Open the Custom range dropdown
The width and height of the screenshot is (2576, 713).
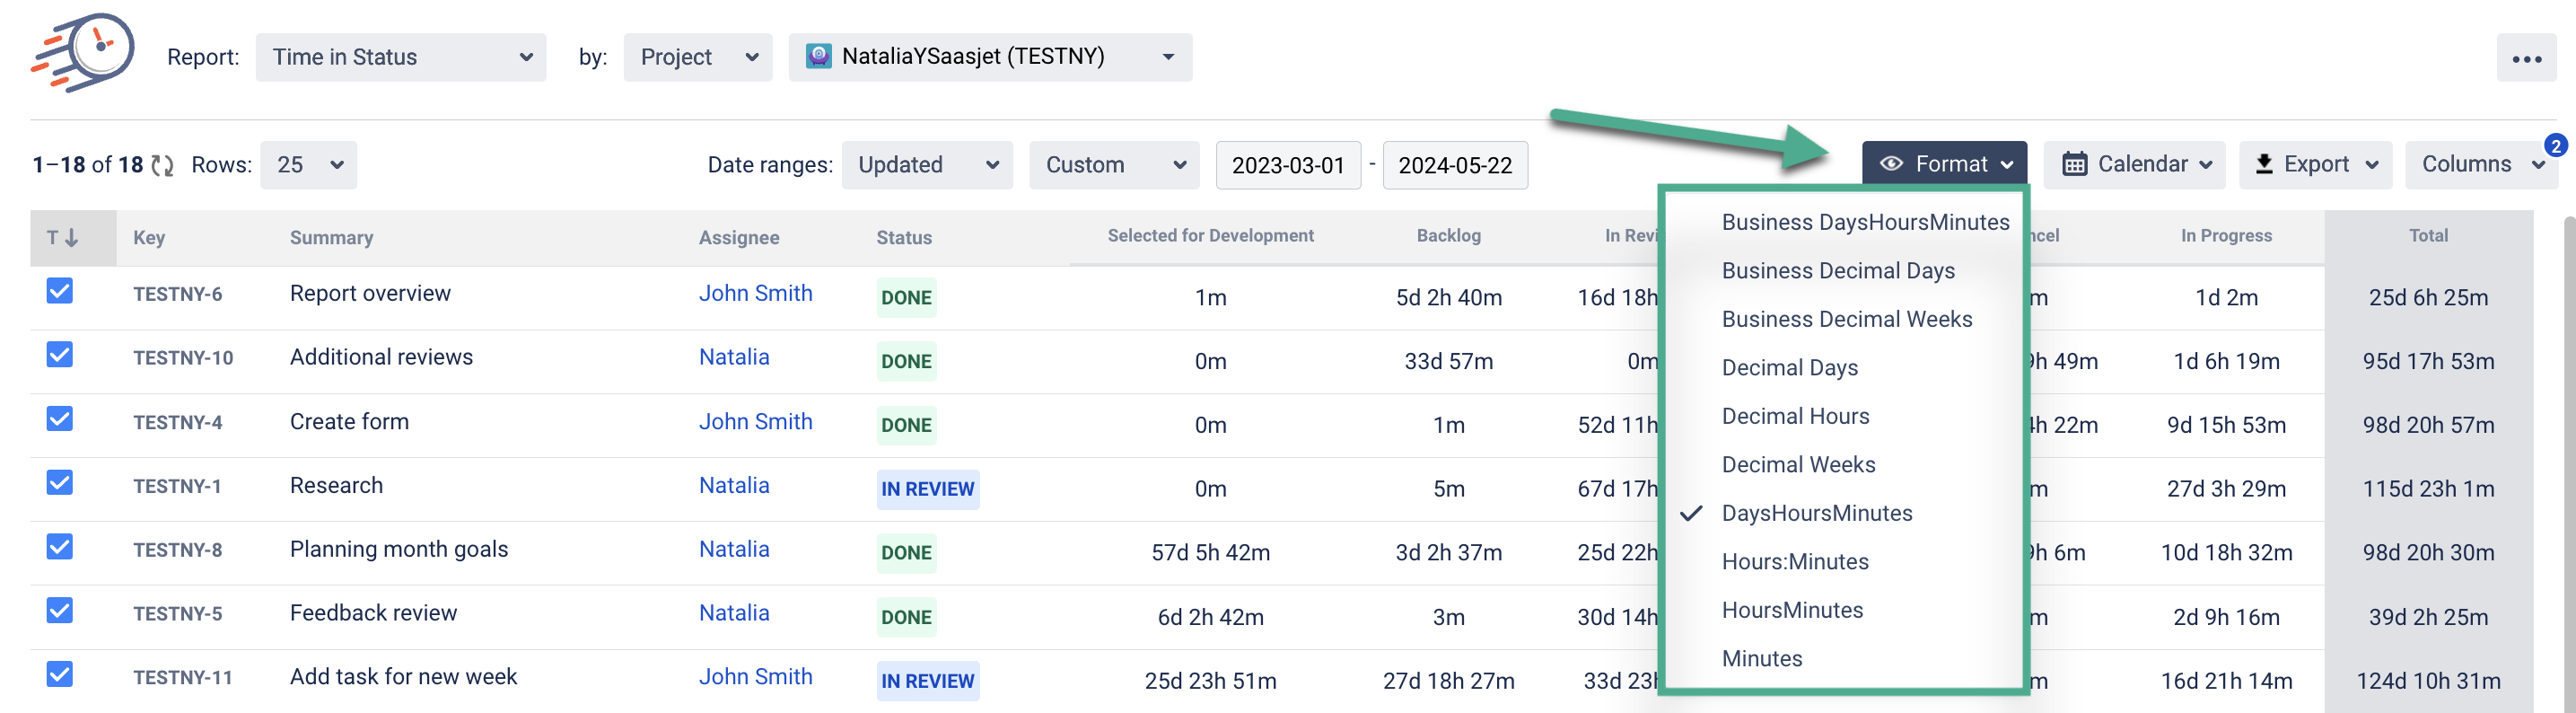pyautogui.click(x=1113, y=165)
